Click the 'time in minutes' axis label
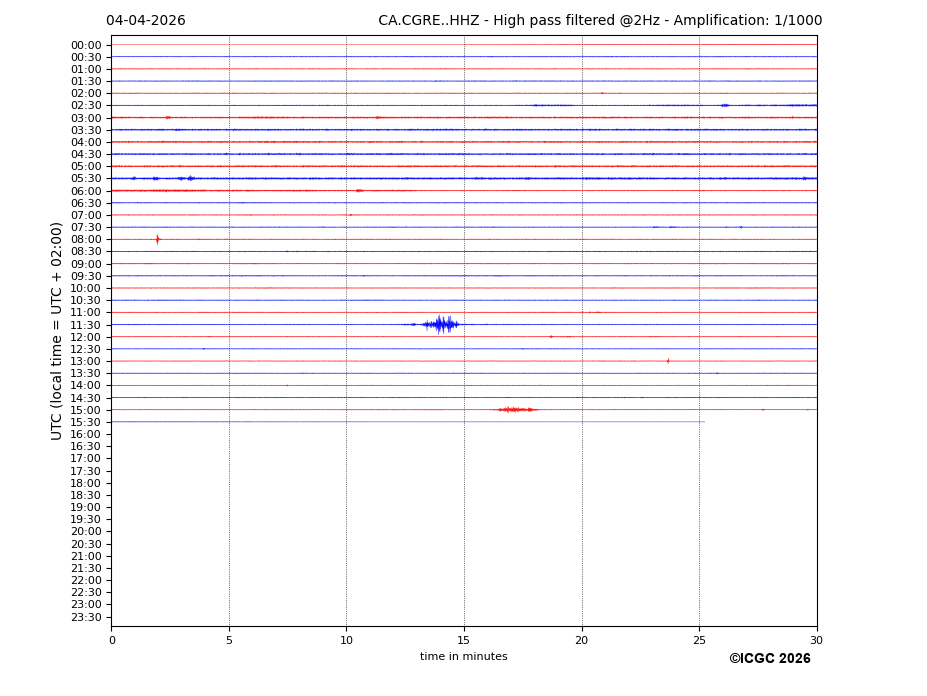Screen dimensions: 927x696 (463, 657)
